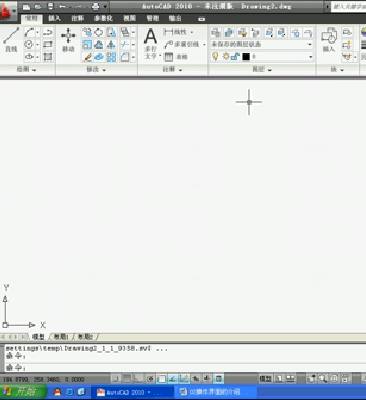
Task: Switch to the Output (输出) ribbon tab
Action: pyautogui.click(x=175, y=18)
